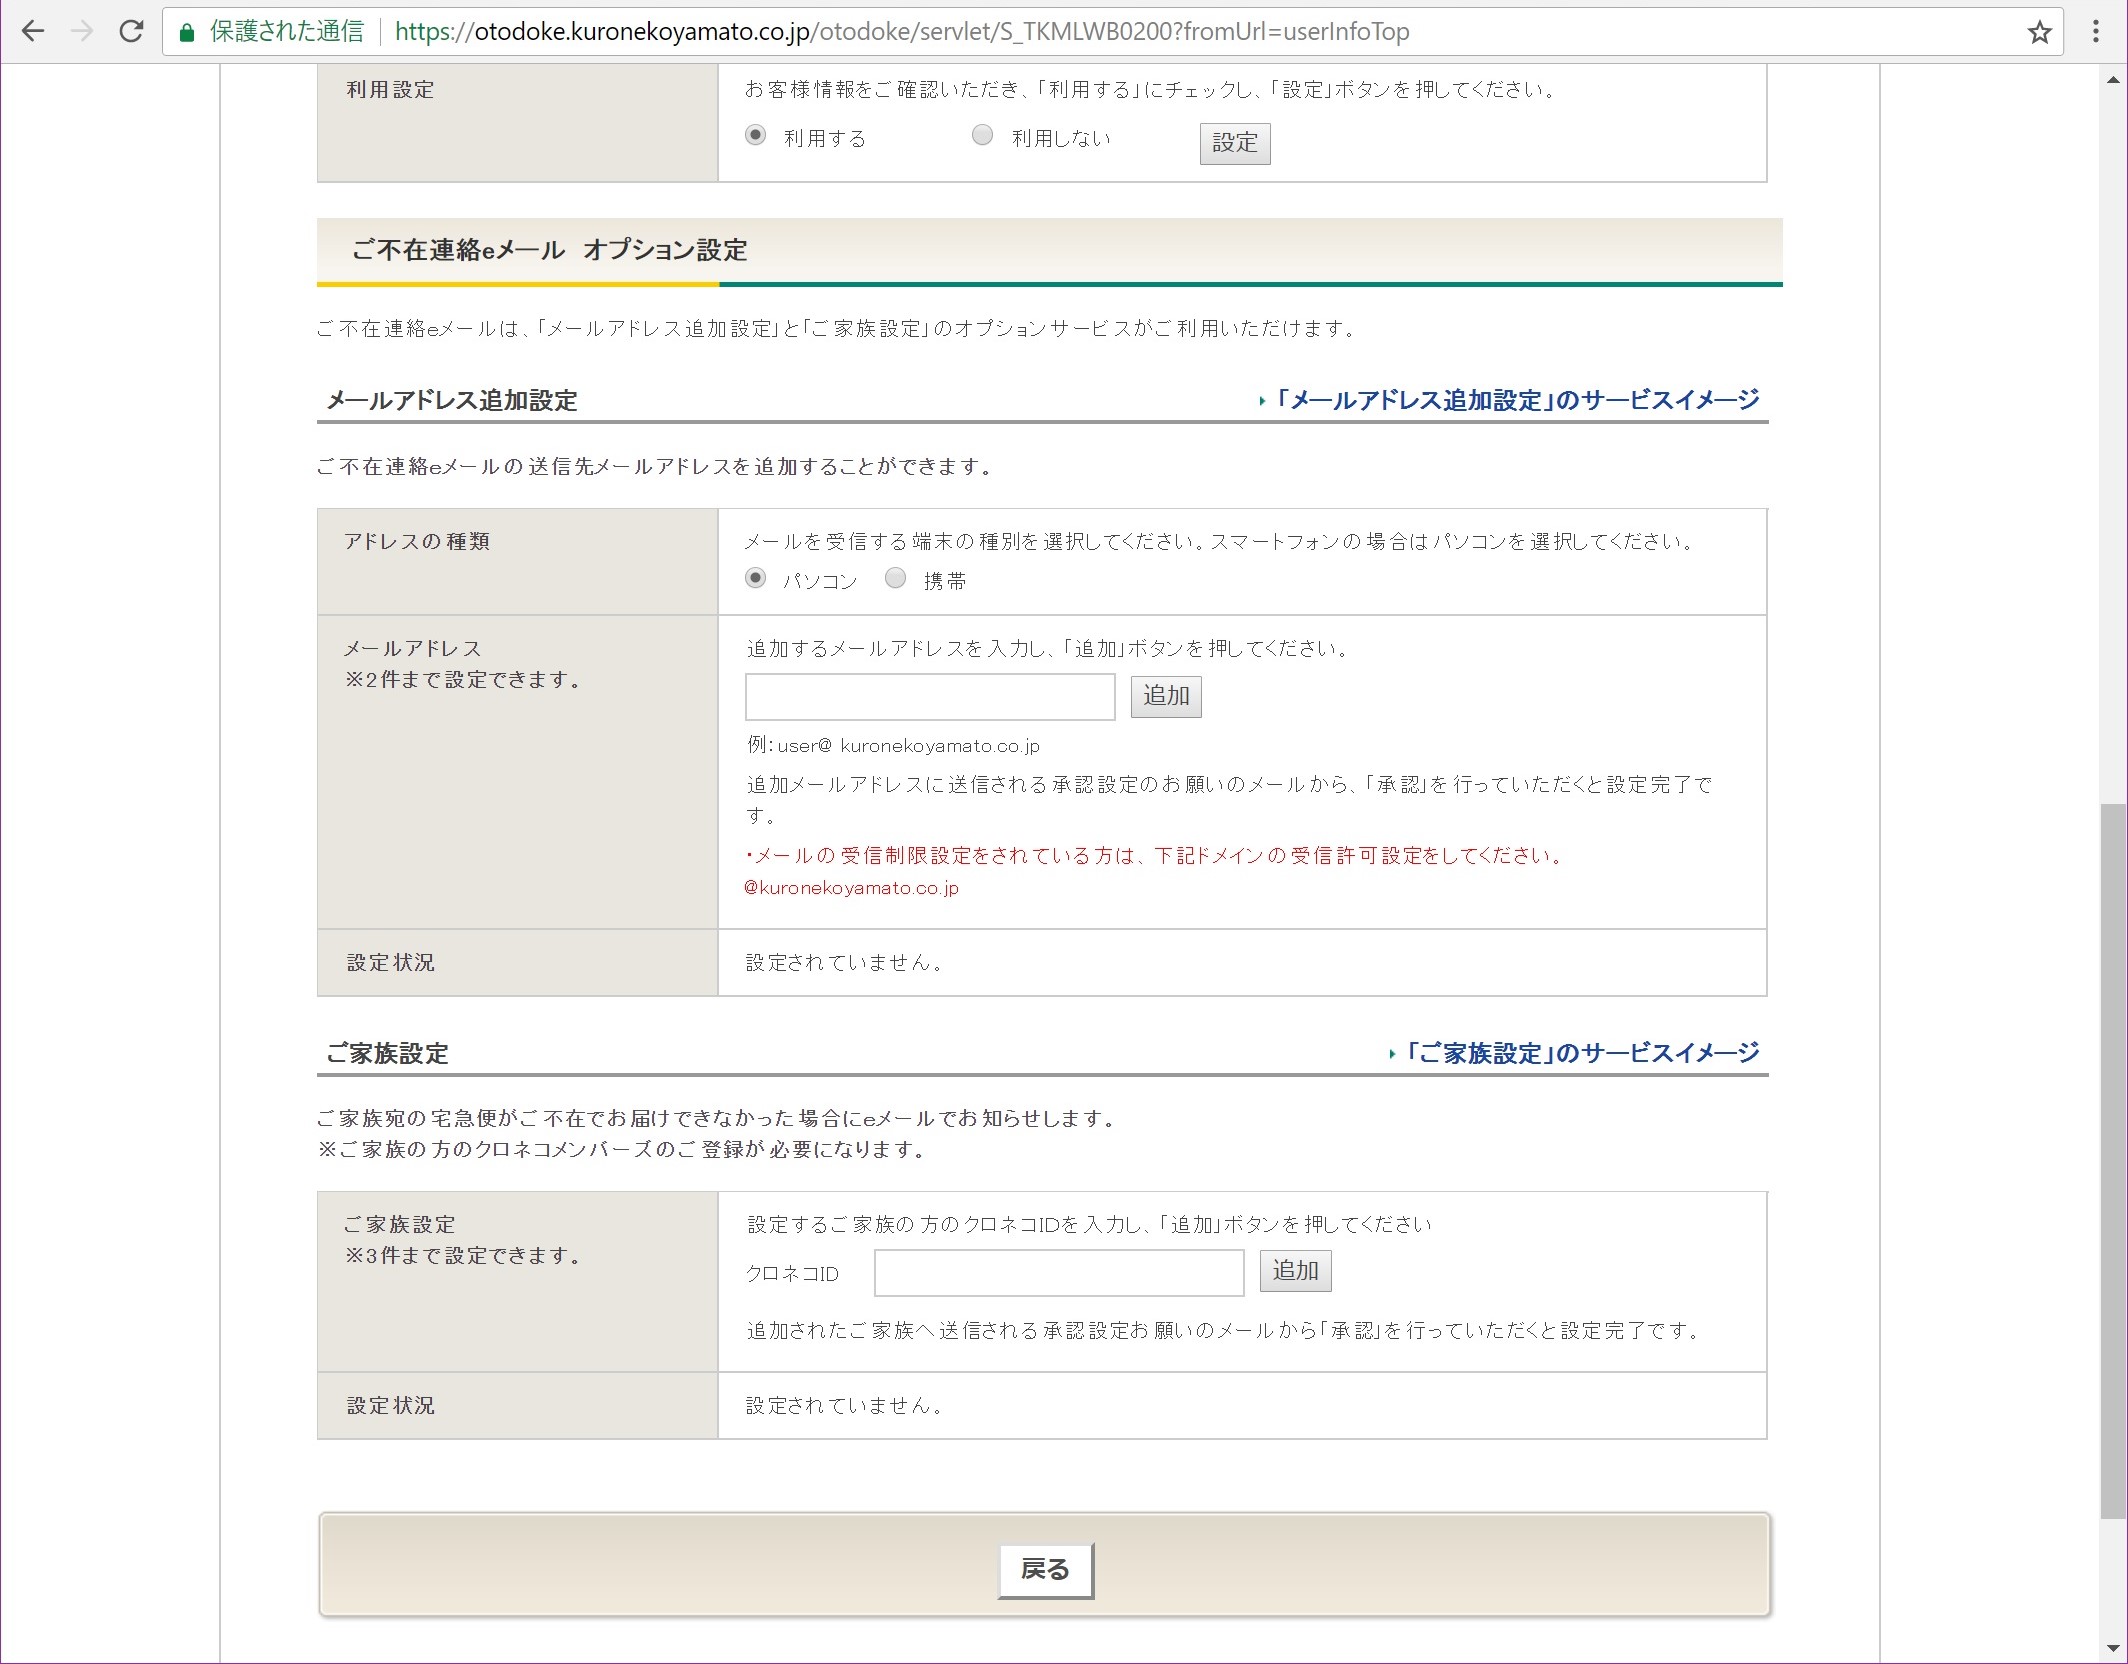The width and height of the screenshot is (2128, 1664).
Task: Open ご家族設定 service image link
Action: [1581, 1053]
